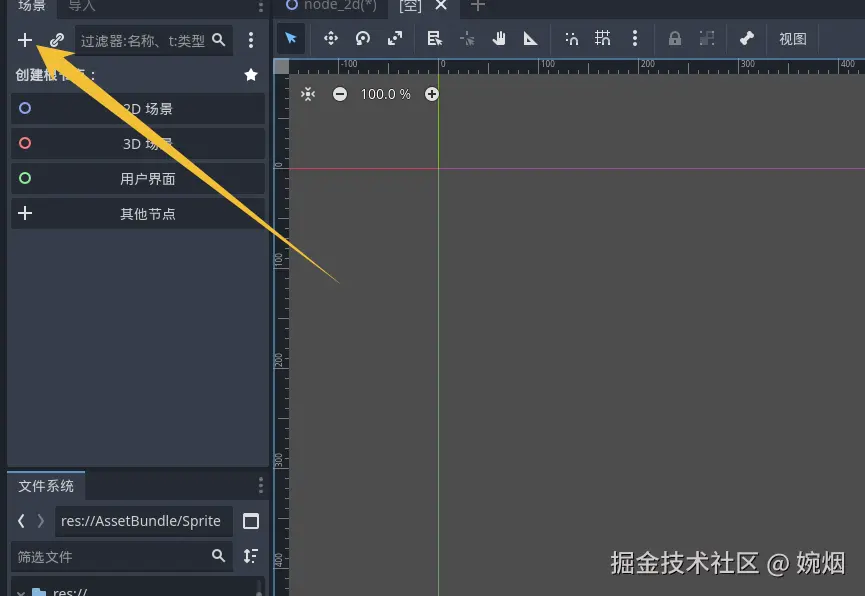Activate the Move mode tool
Viewport: 865px width, 596px height.
pos(330,39)
